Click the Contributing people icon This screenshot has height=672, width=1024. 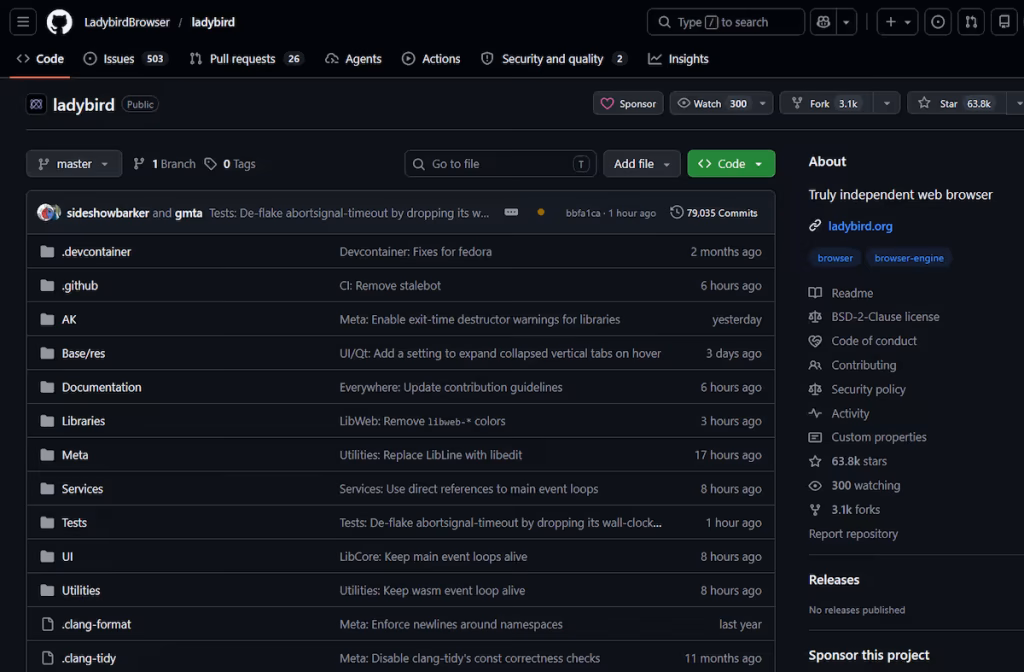[815, 365]
